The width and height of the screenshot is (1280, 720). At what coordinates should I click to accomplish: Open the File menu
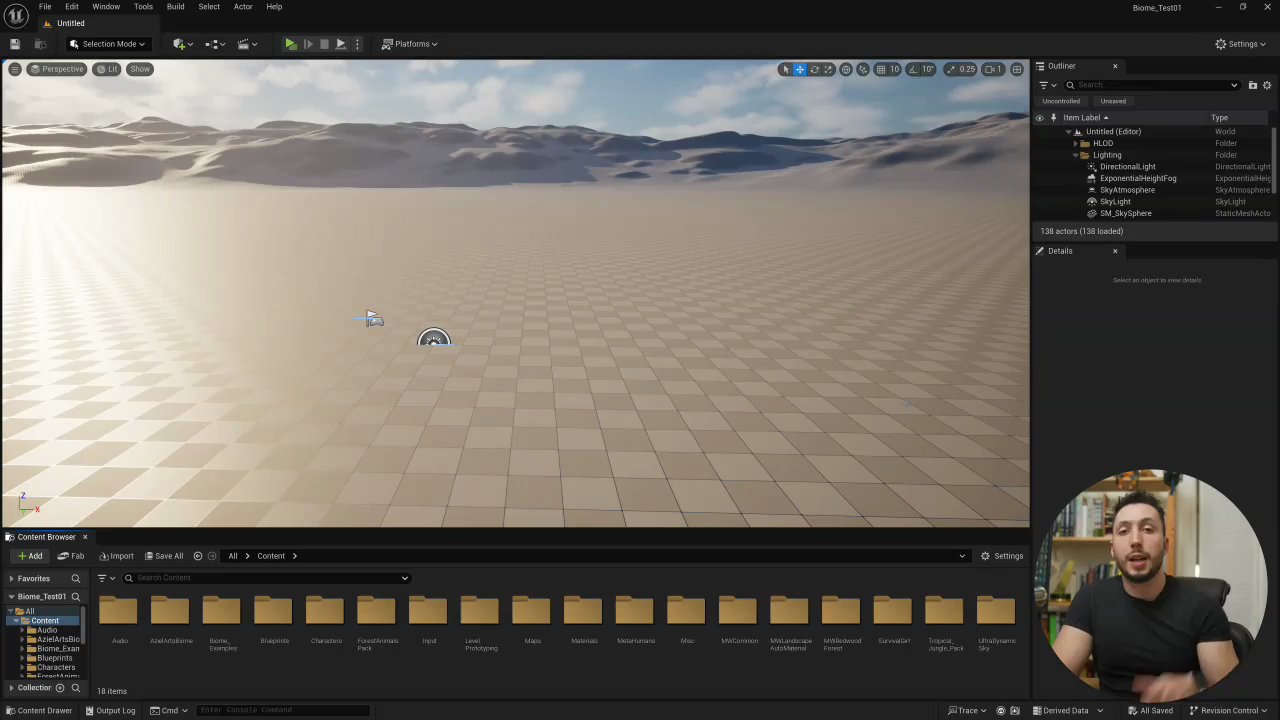[45, 7]
